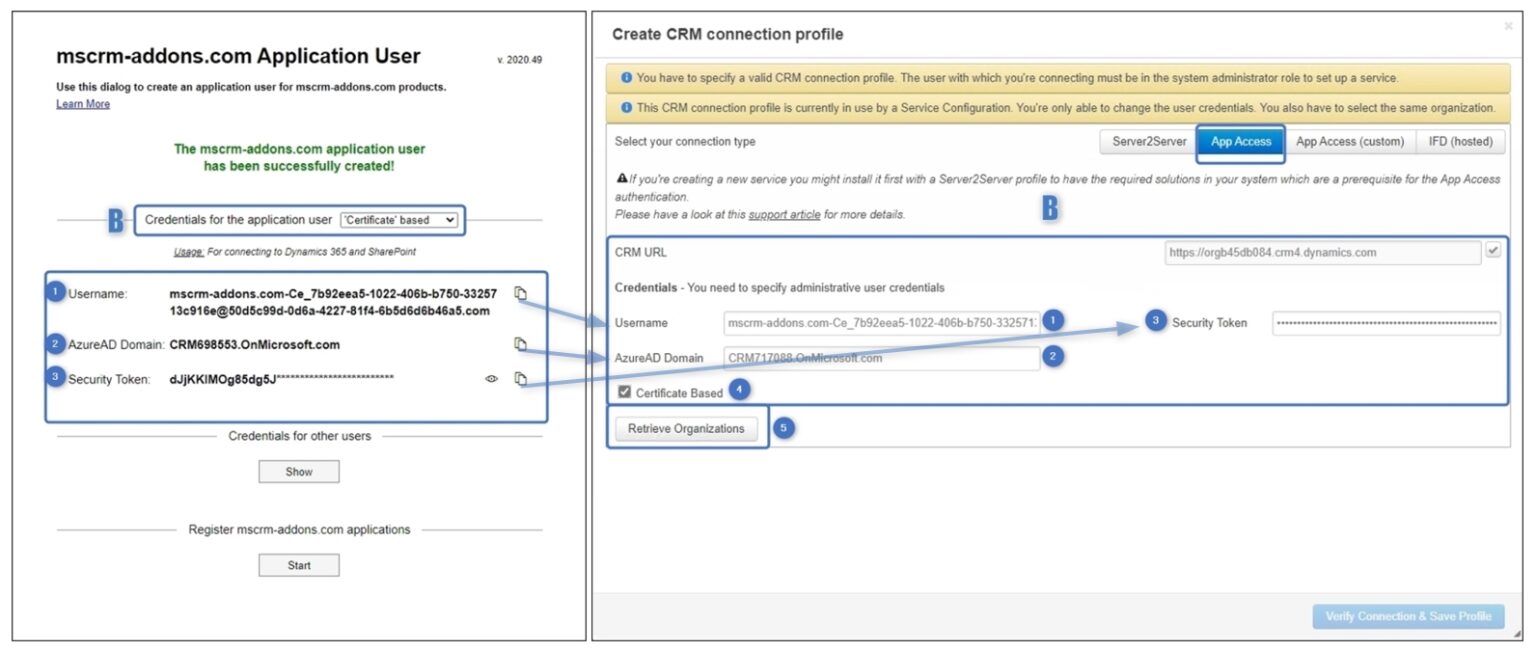Uncheck the Certificate Based checkbox
The height and width of the screenshot is (651, 1536).
pos(623,392)
